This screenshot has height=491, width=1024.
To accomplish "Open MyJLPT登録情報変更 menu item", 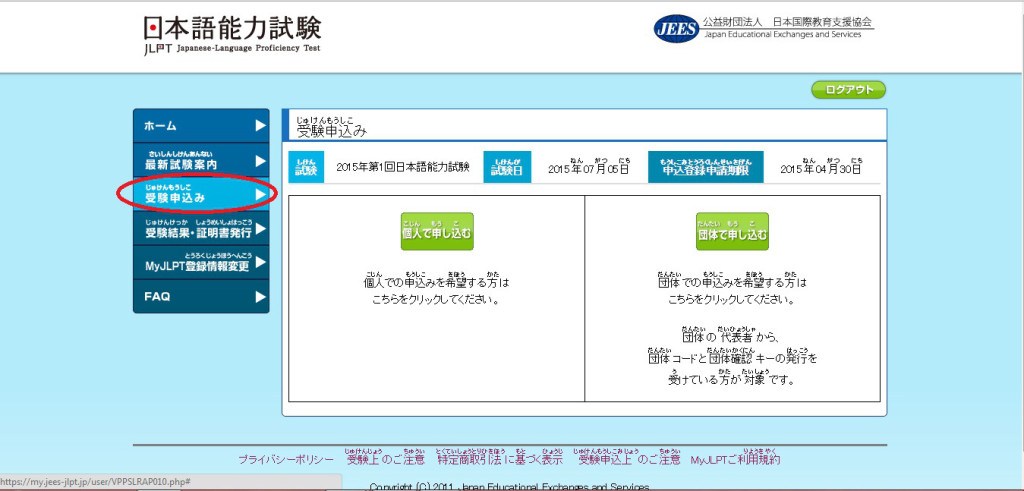I will (201, 262).
